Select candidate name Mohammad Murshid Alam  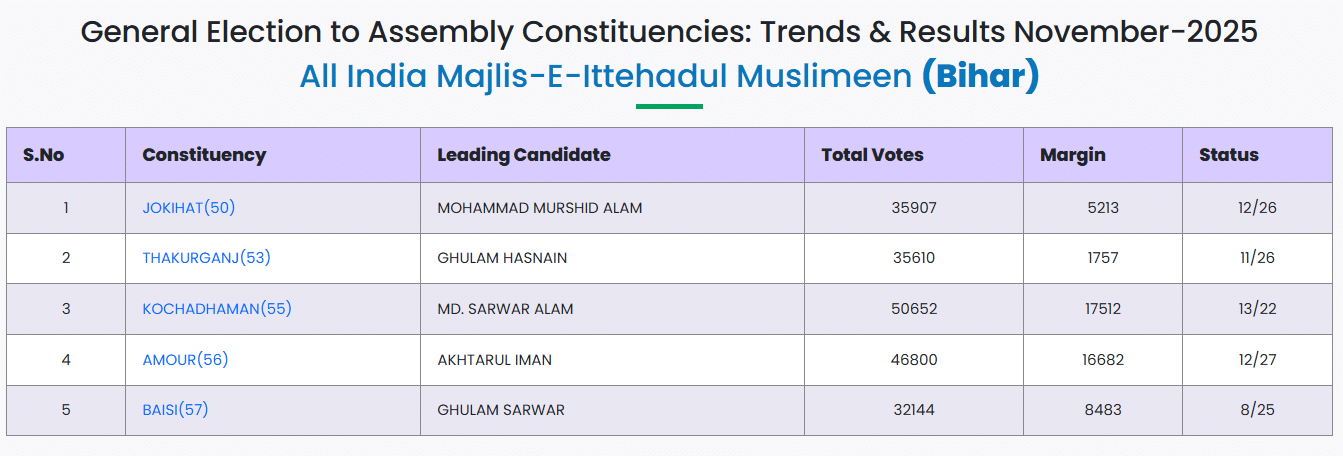coord(540,208)
